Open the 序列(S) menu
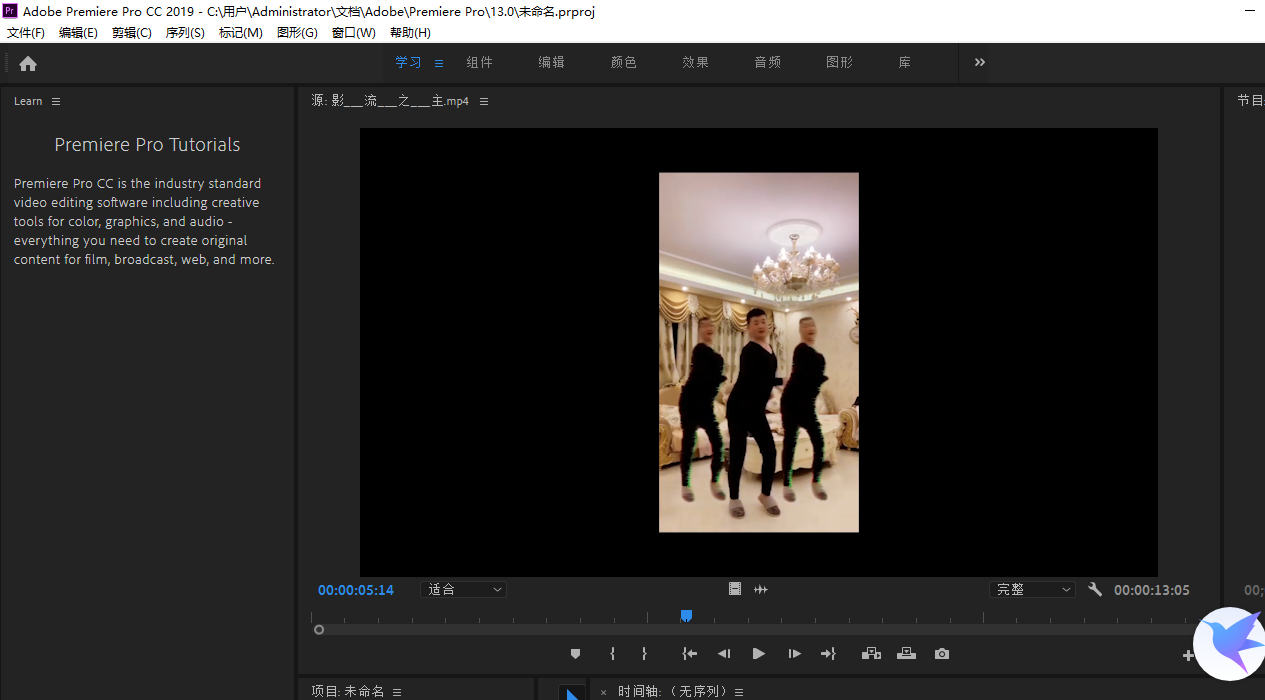Screen dimensions: 1265x700 [185, 33]
